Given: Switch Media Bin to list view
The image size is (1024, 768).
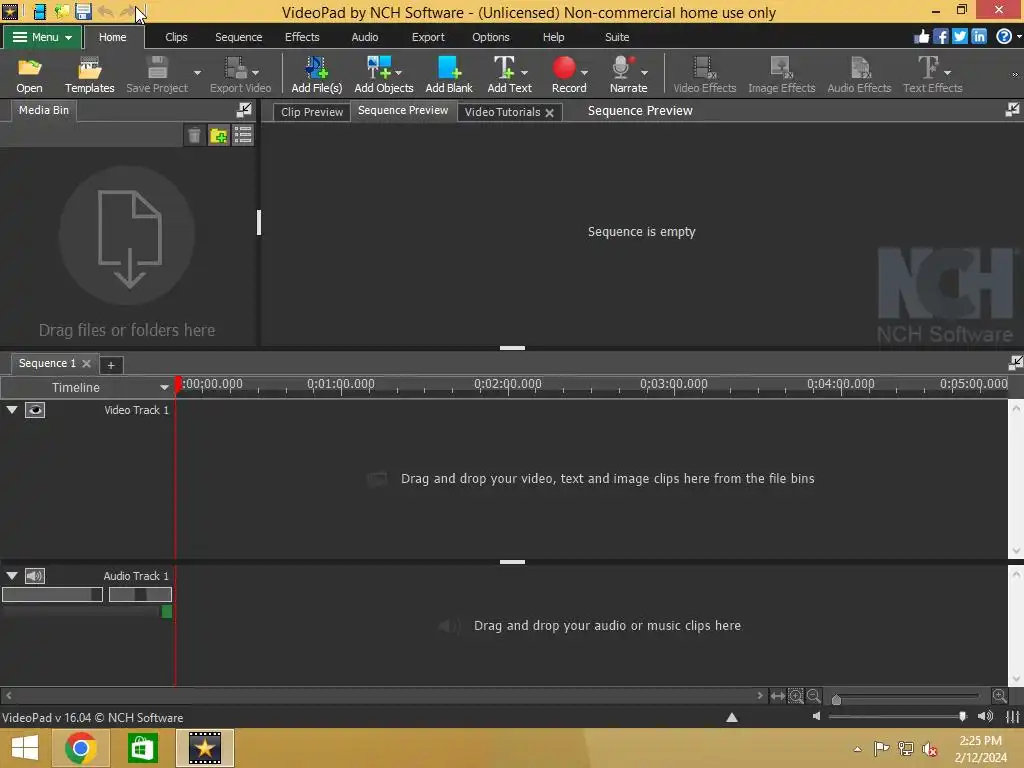Looking at the screenshot, I should [243, 136].
